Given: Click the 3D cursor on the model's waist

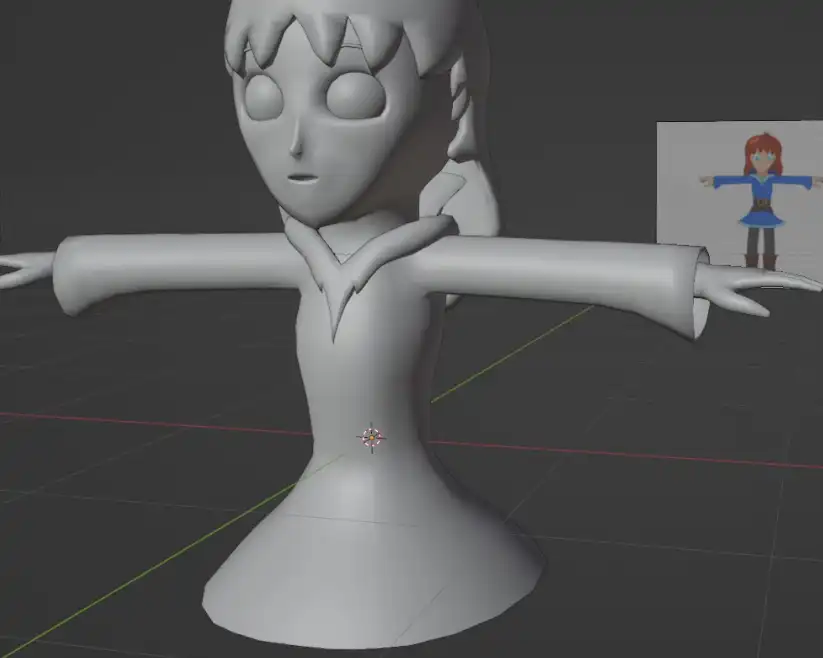Looking at the screenshot, I should point(372,437).
